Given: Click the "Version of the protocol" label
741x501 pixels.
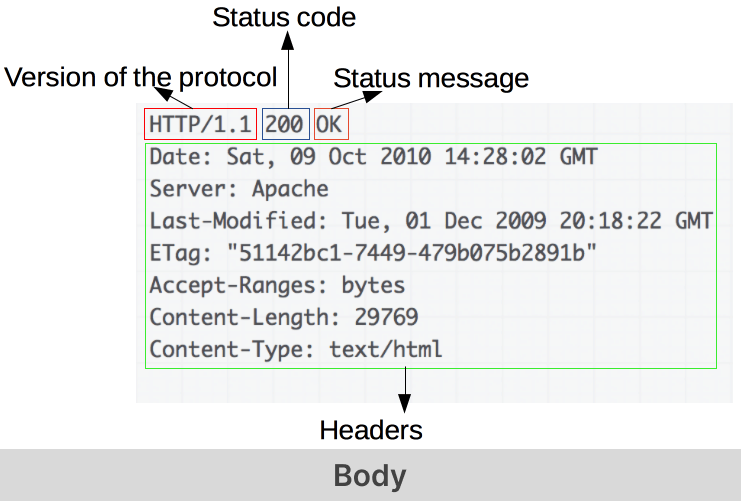Looking at the screenshot, I should pos(141,78).
